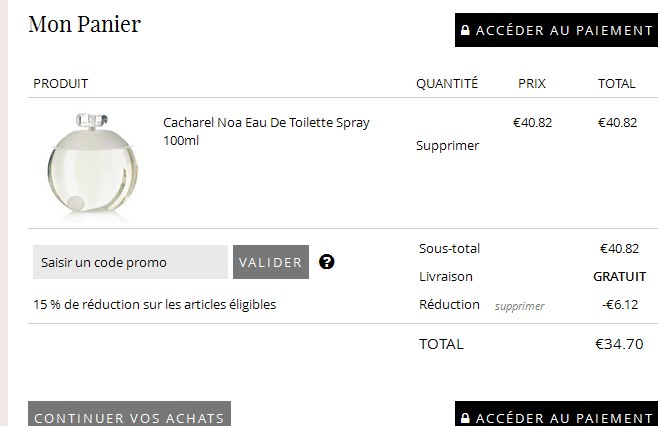Click the -€6.12 reduction amount

[x=620, y=304]
